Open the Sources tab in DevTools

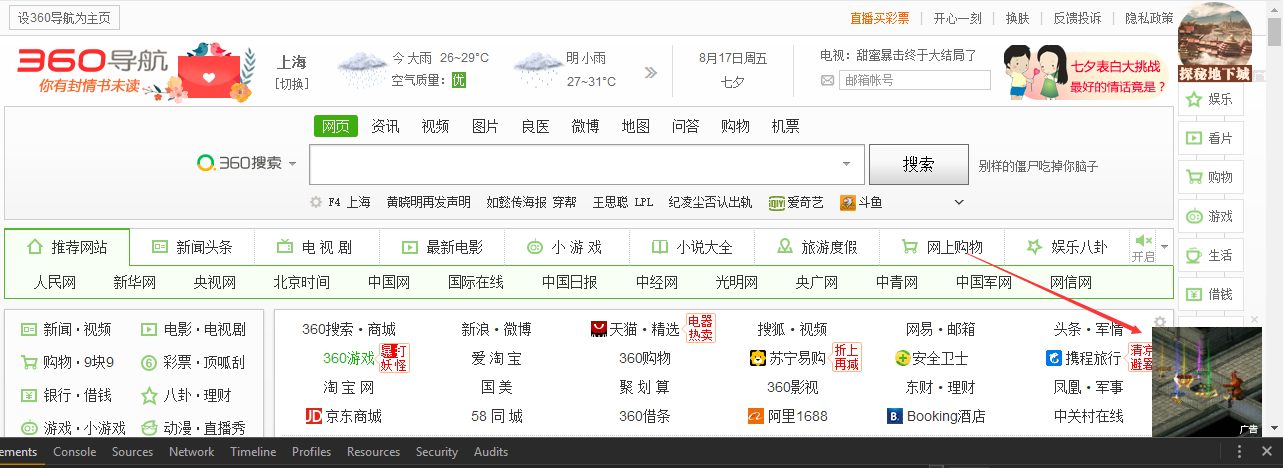point(133,452)
